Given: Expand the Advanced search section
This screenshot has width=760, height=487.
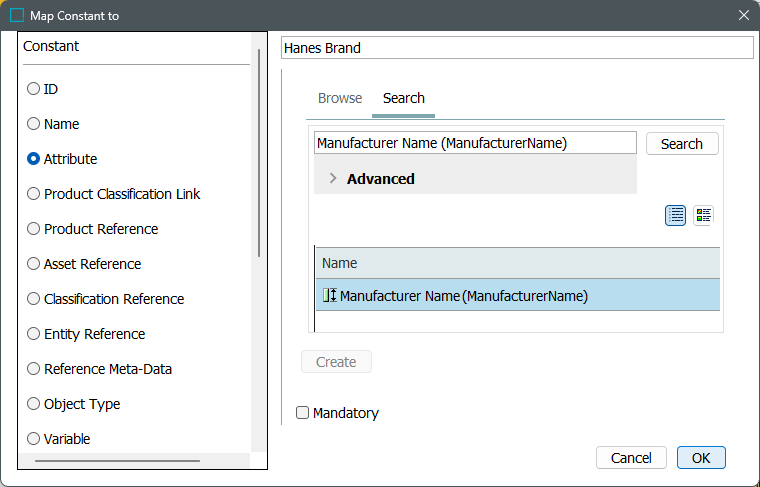Looking at the screenshot, I should click(332, 178).
